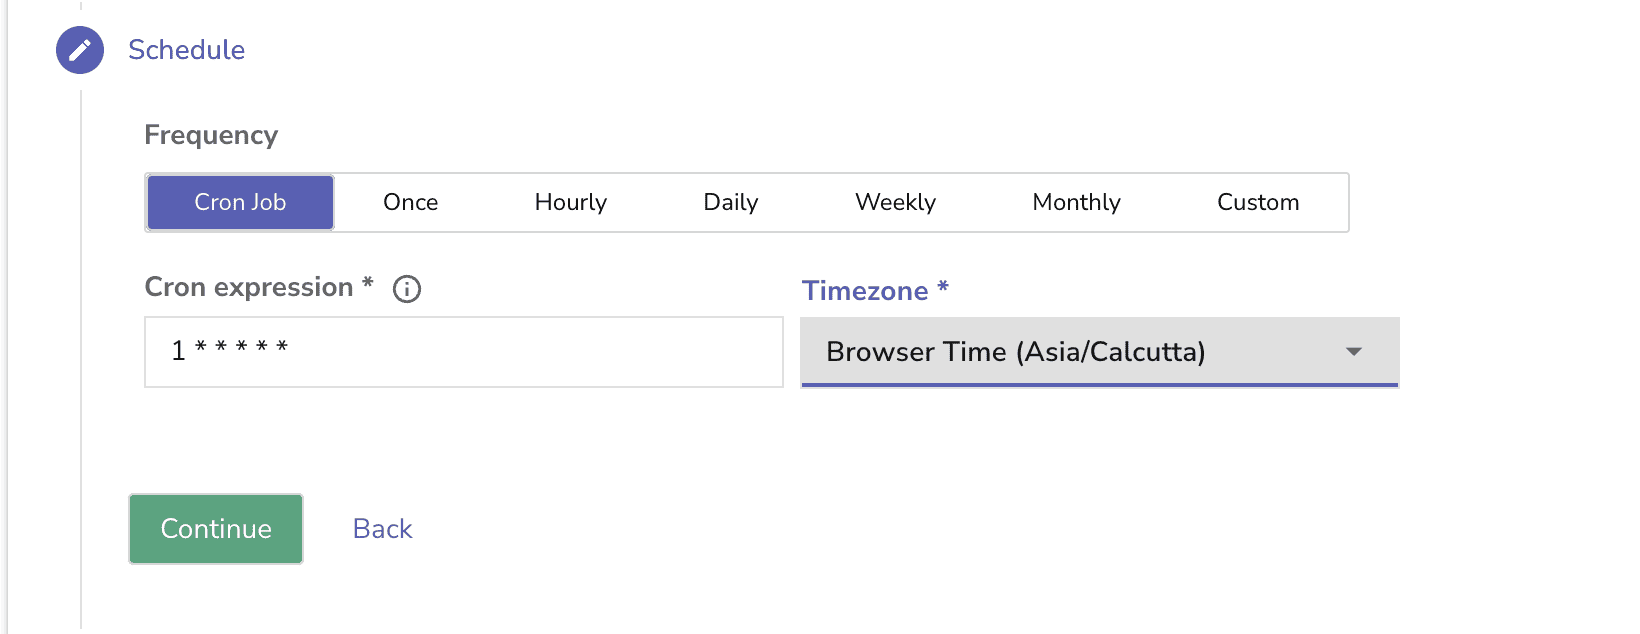
Task: Click the Frequency section label
Action: point(211,135)
